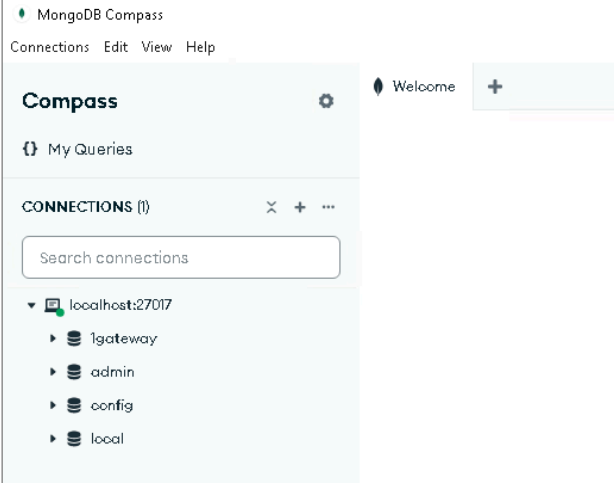Click the config database icon

pos(74,405)
